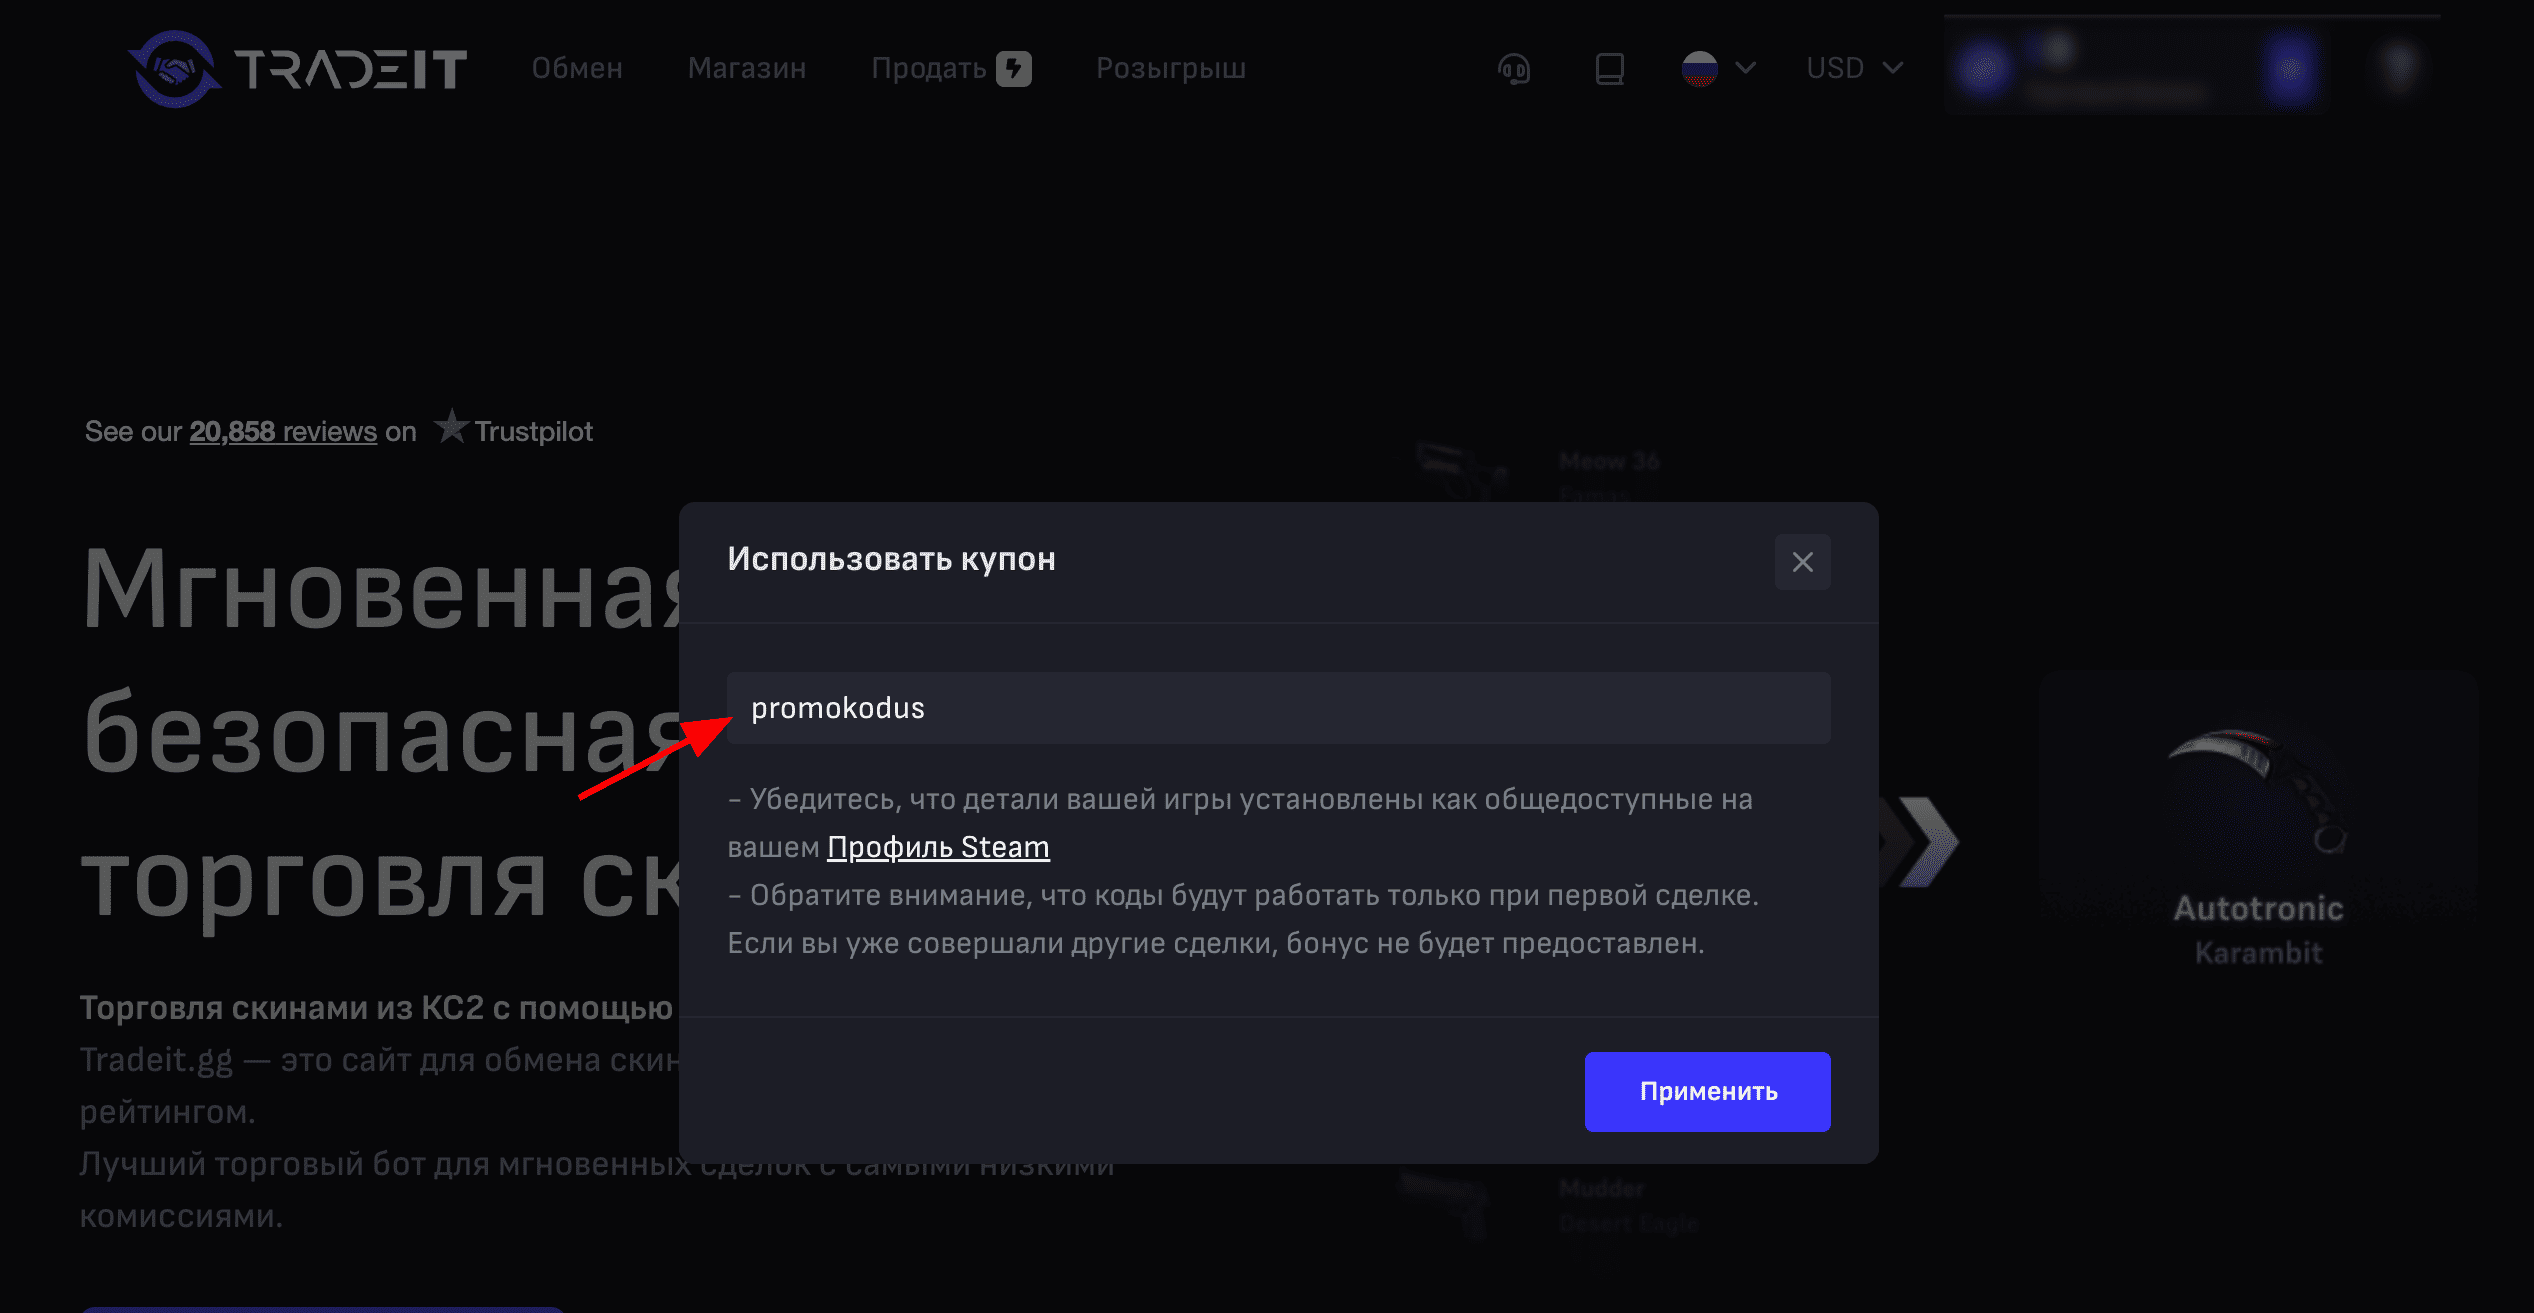Go to the Магазин page
This screenshot has width=2534, height=1313.
[x=747, y=68]
